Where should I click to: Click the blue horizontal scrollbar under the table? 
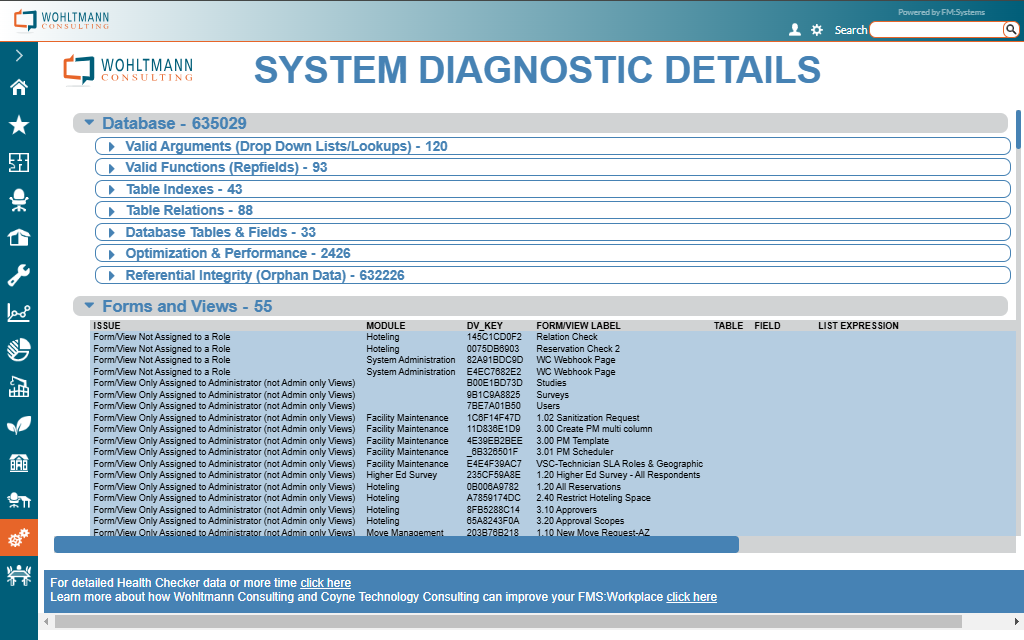pyautogui.click(x=396, y=544)
